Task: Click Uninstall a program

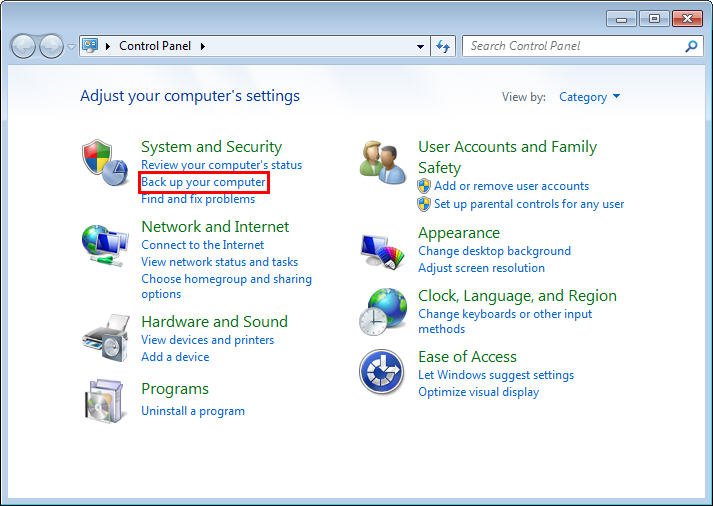Action: (193, 411)
